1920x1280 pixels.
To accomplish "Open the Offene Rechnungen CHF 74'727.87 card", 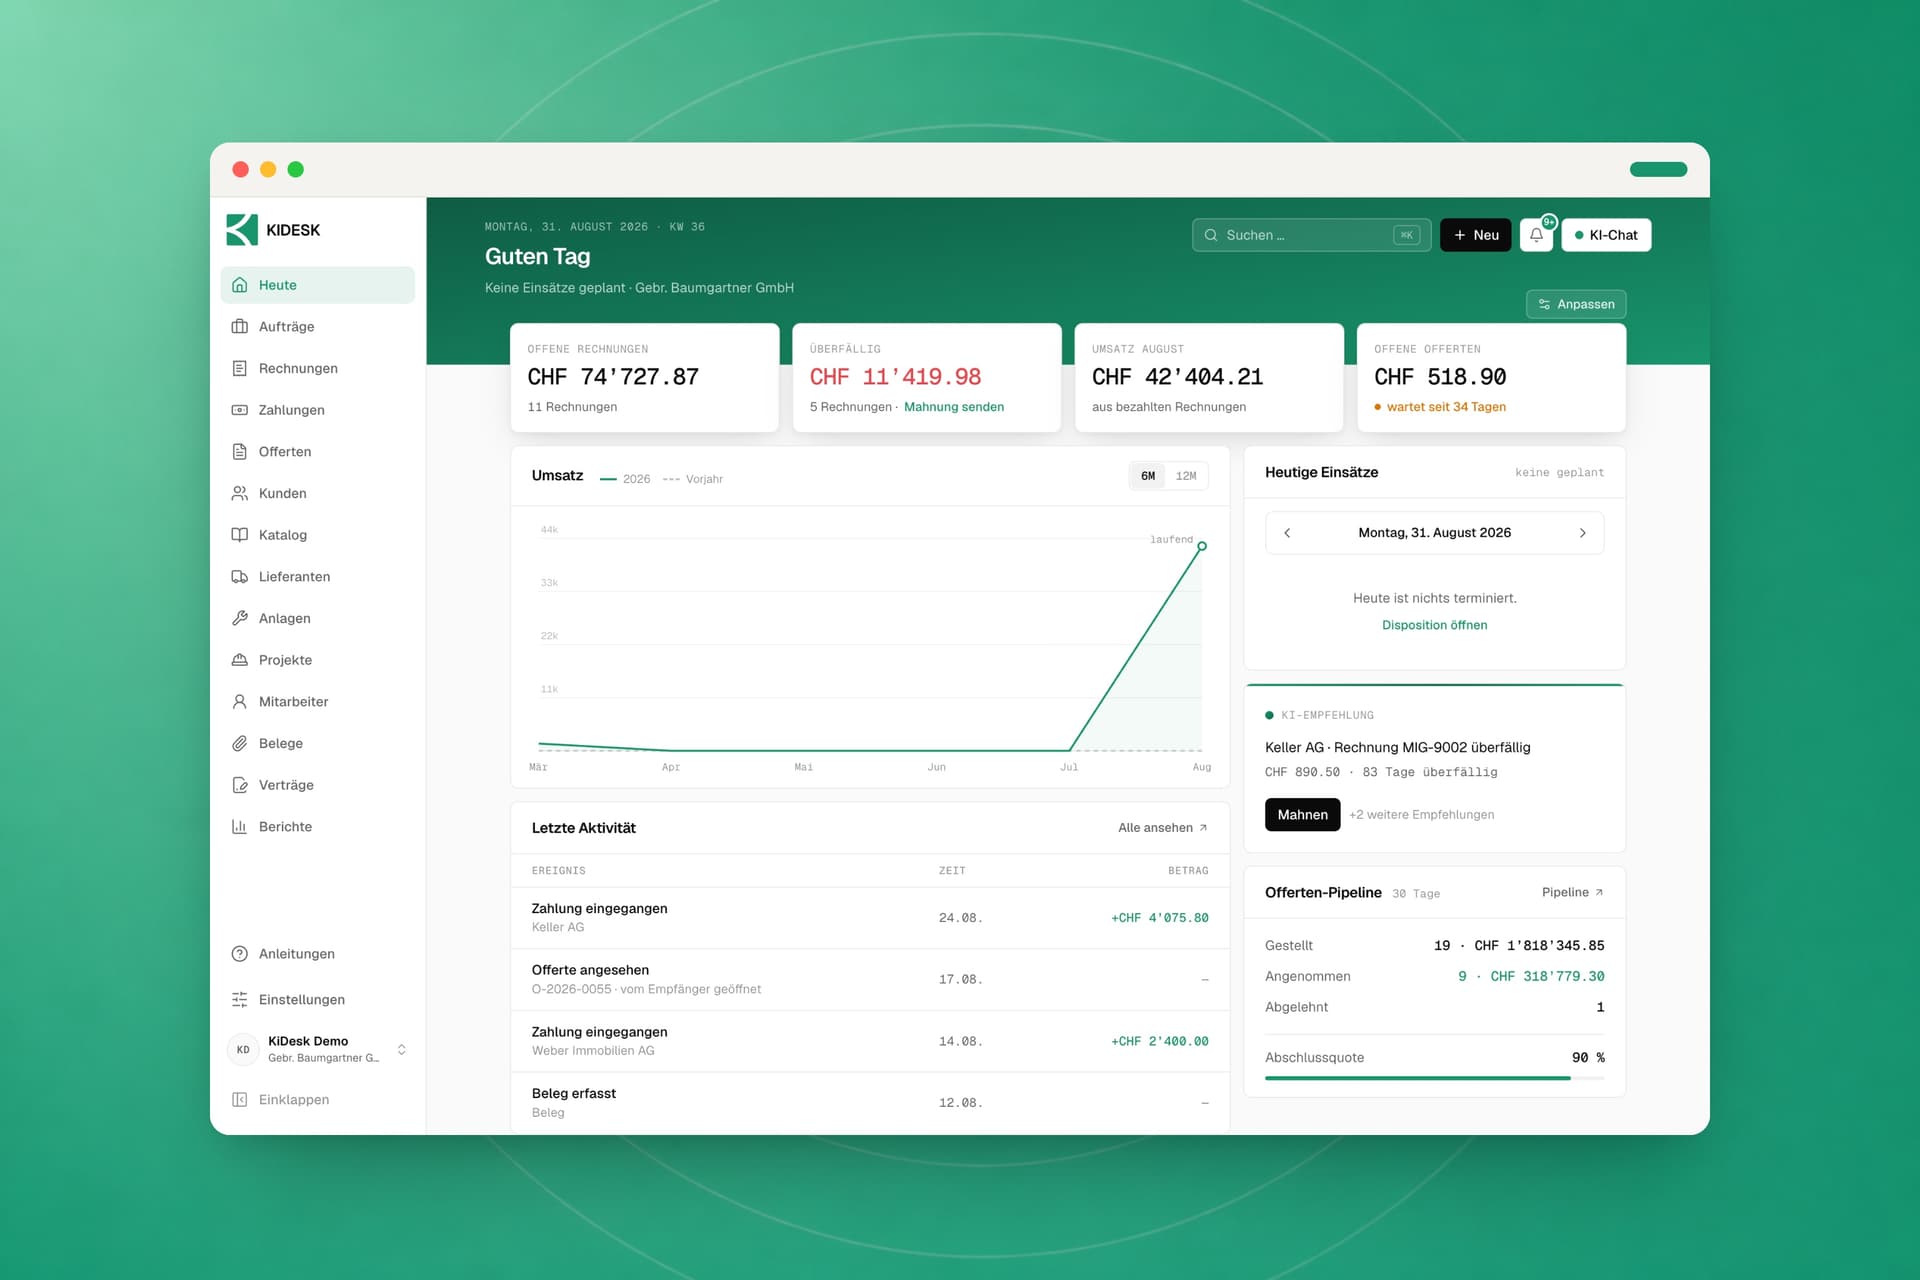I will [644, 378].
